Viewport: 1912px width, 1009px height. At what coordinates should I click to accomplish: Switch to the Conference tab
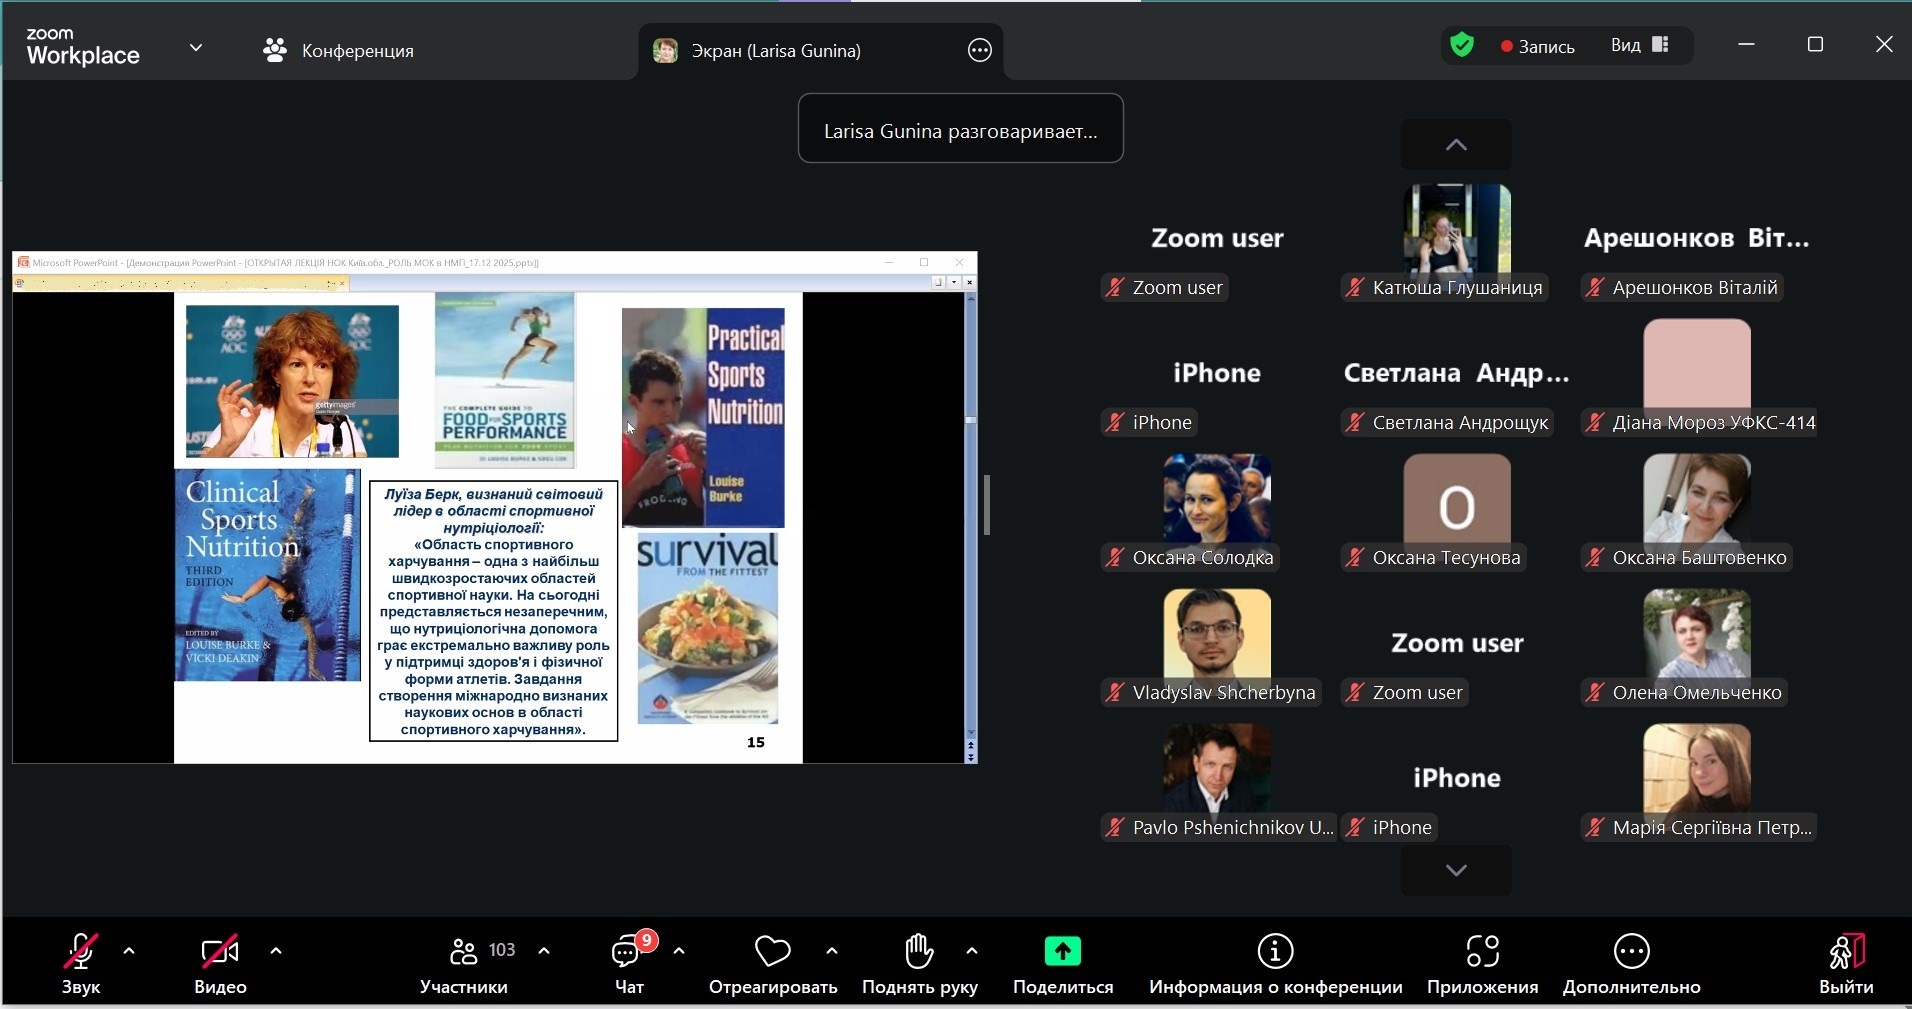(x=338, y=50)
